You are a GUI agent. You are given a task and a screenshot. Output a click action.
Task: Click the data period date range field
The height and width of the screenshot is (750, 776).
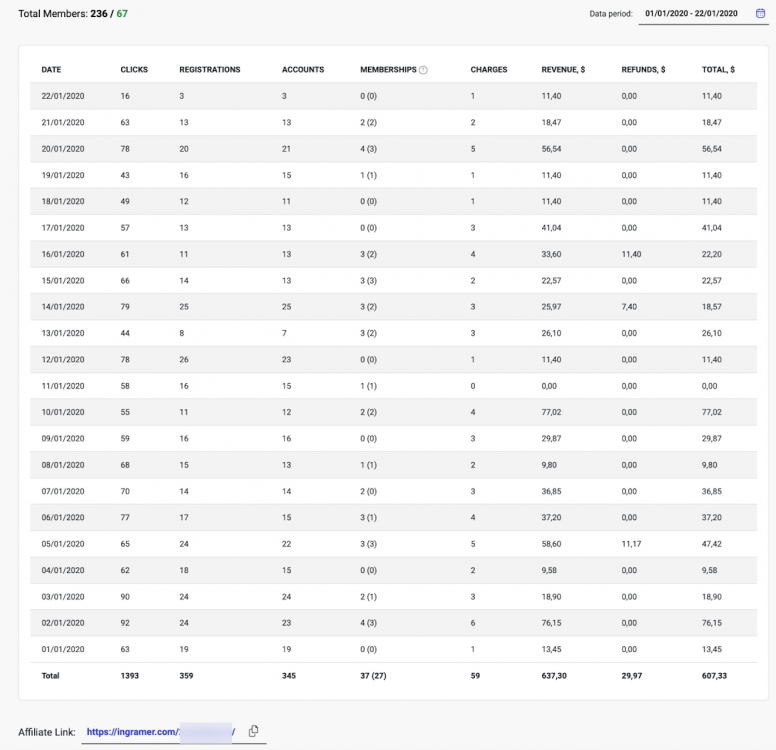691,14
